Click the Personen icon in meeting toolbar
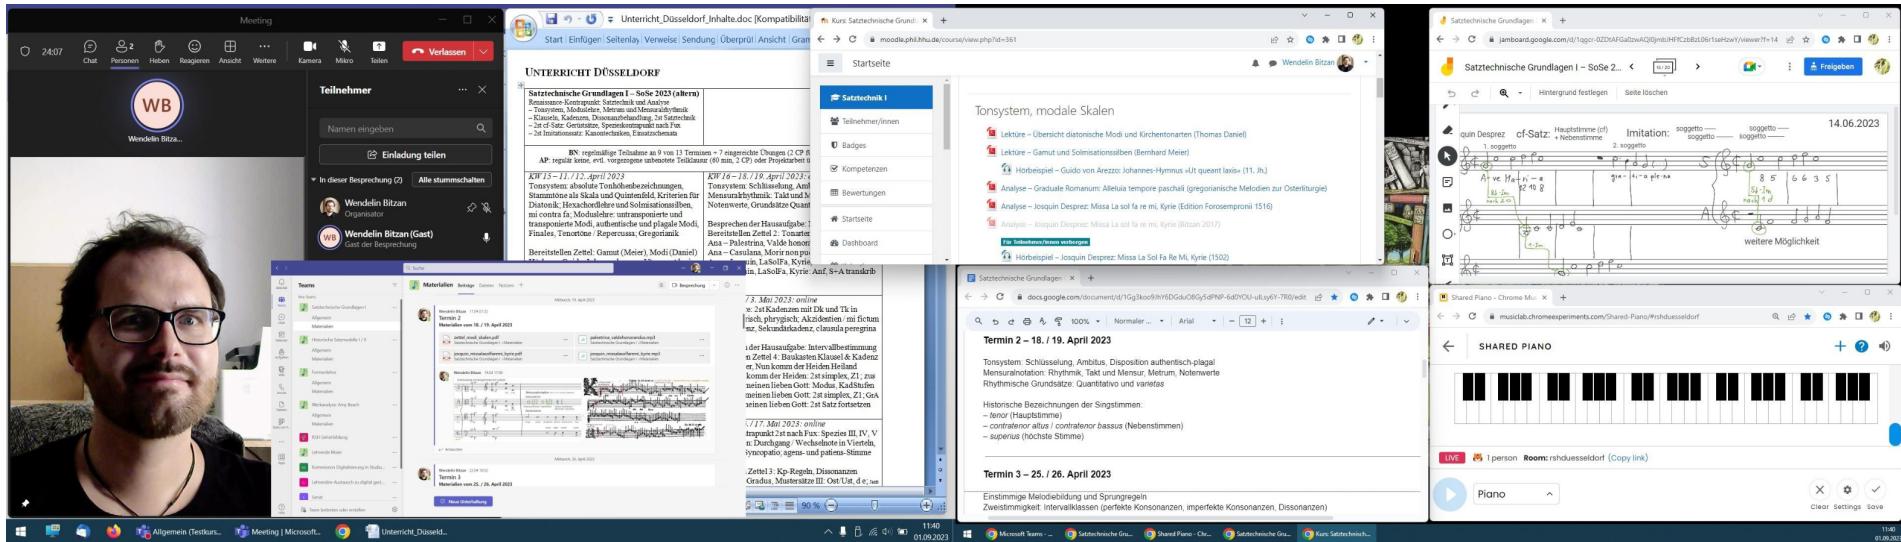This screenshot has width=1901, height=542. pyautogui.click(x=125, y=51)
